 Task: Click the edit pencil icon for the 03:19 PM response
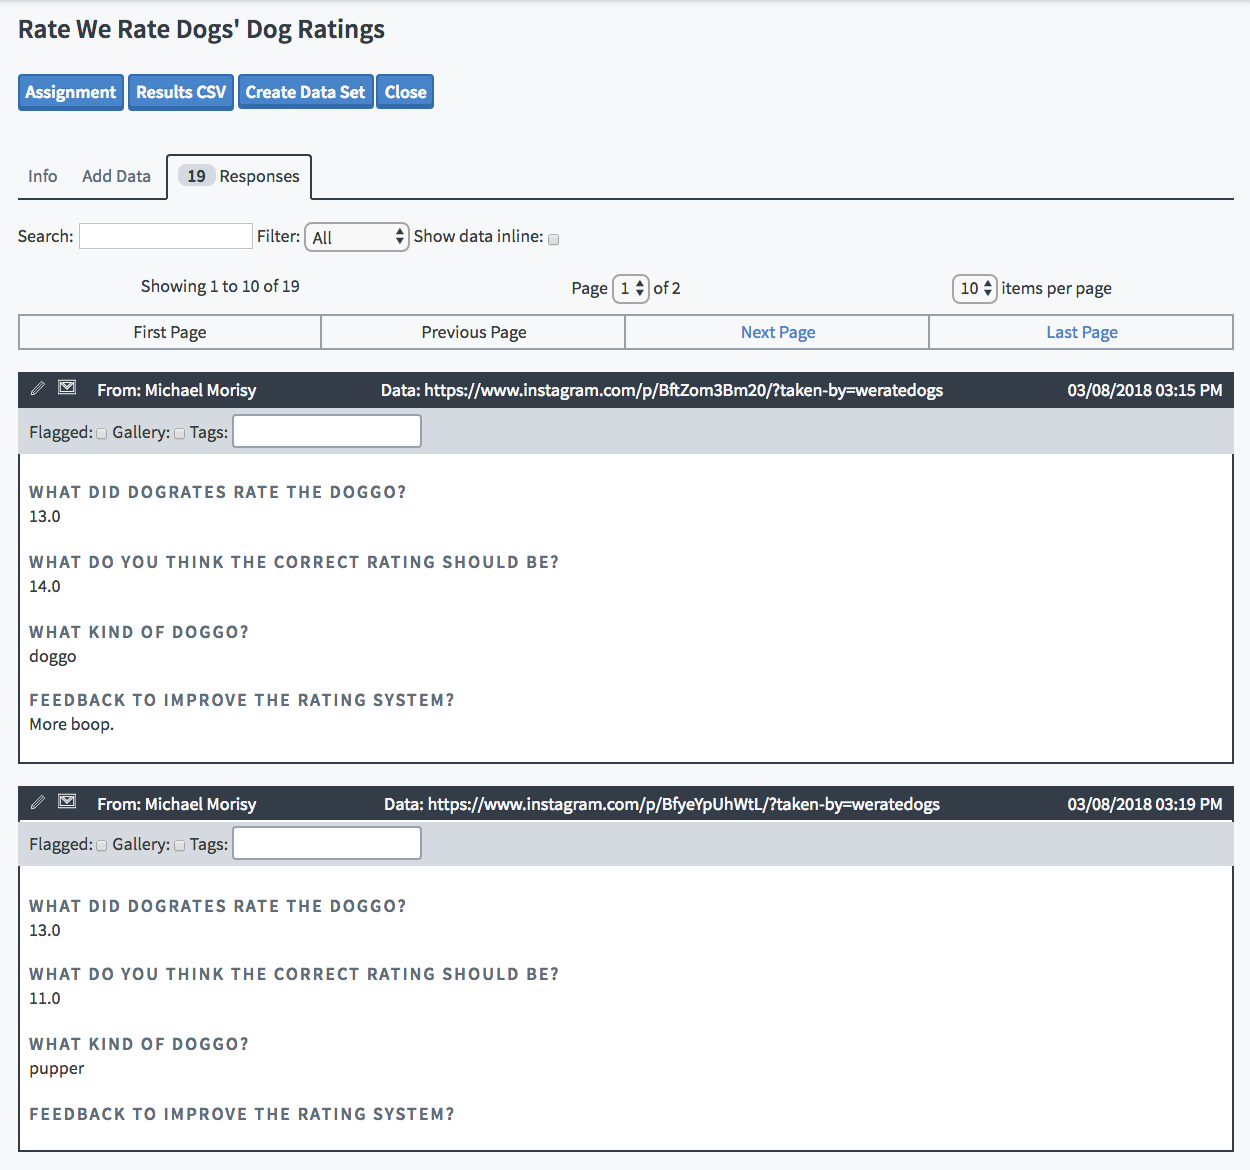[38, 802]
